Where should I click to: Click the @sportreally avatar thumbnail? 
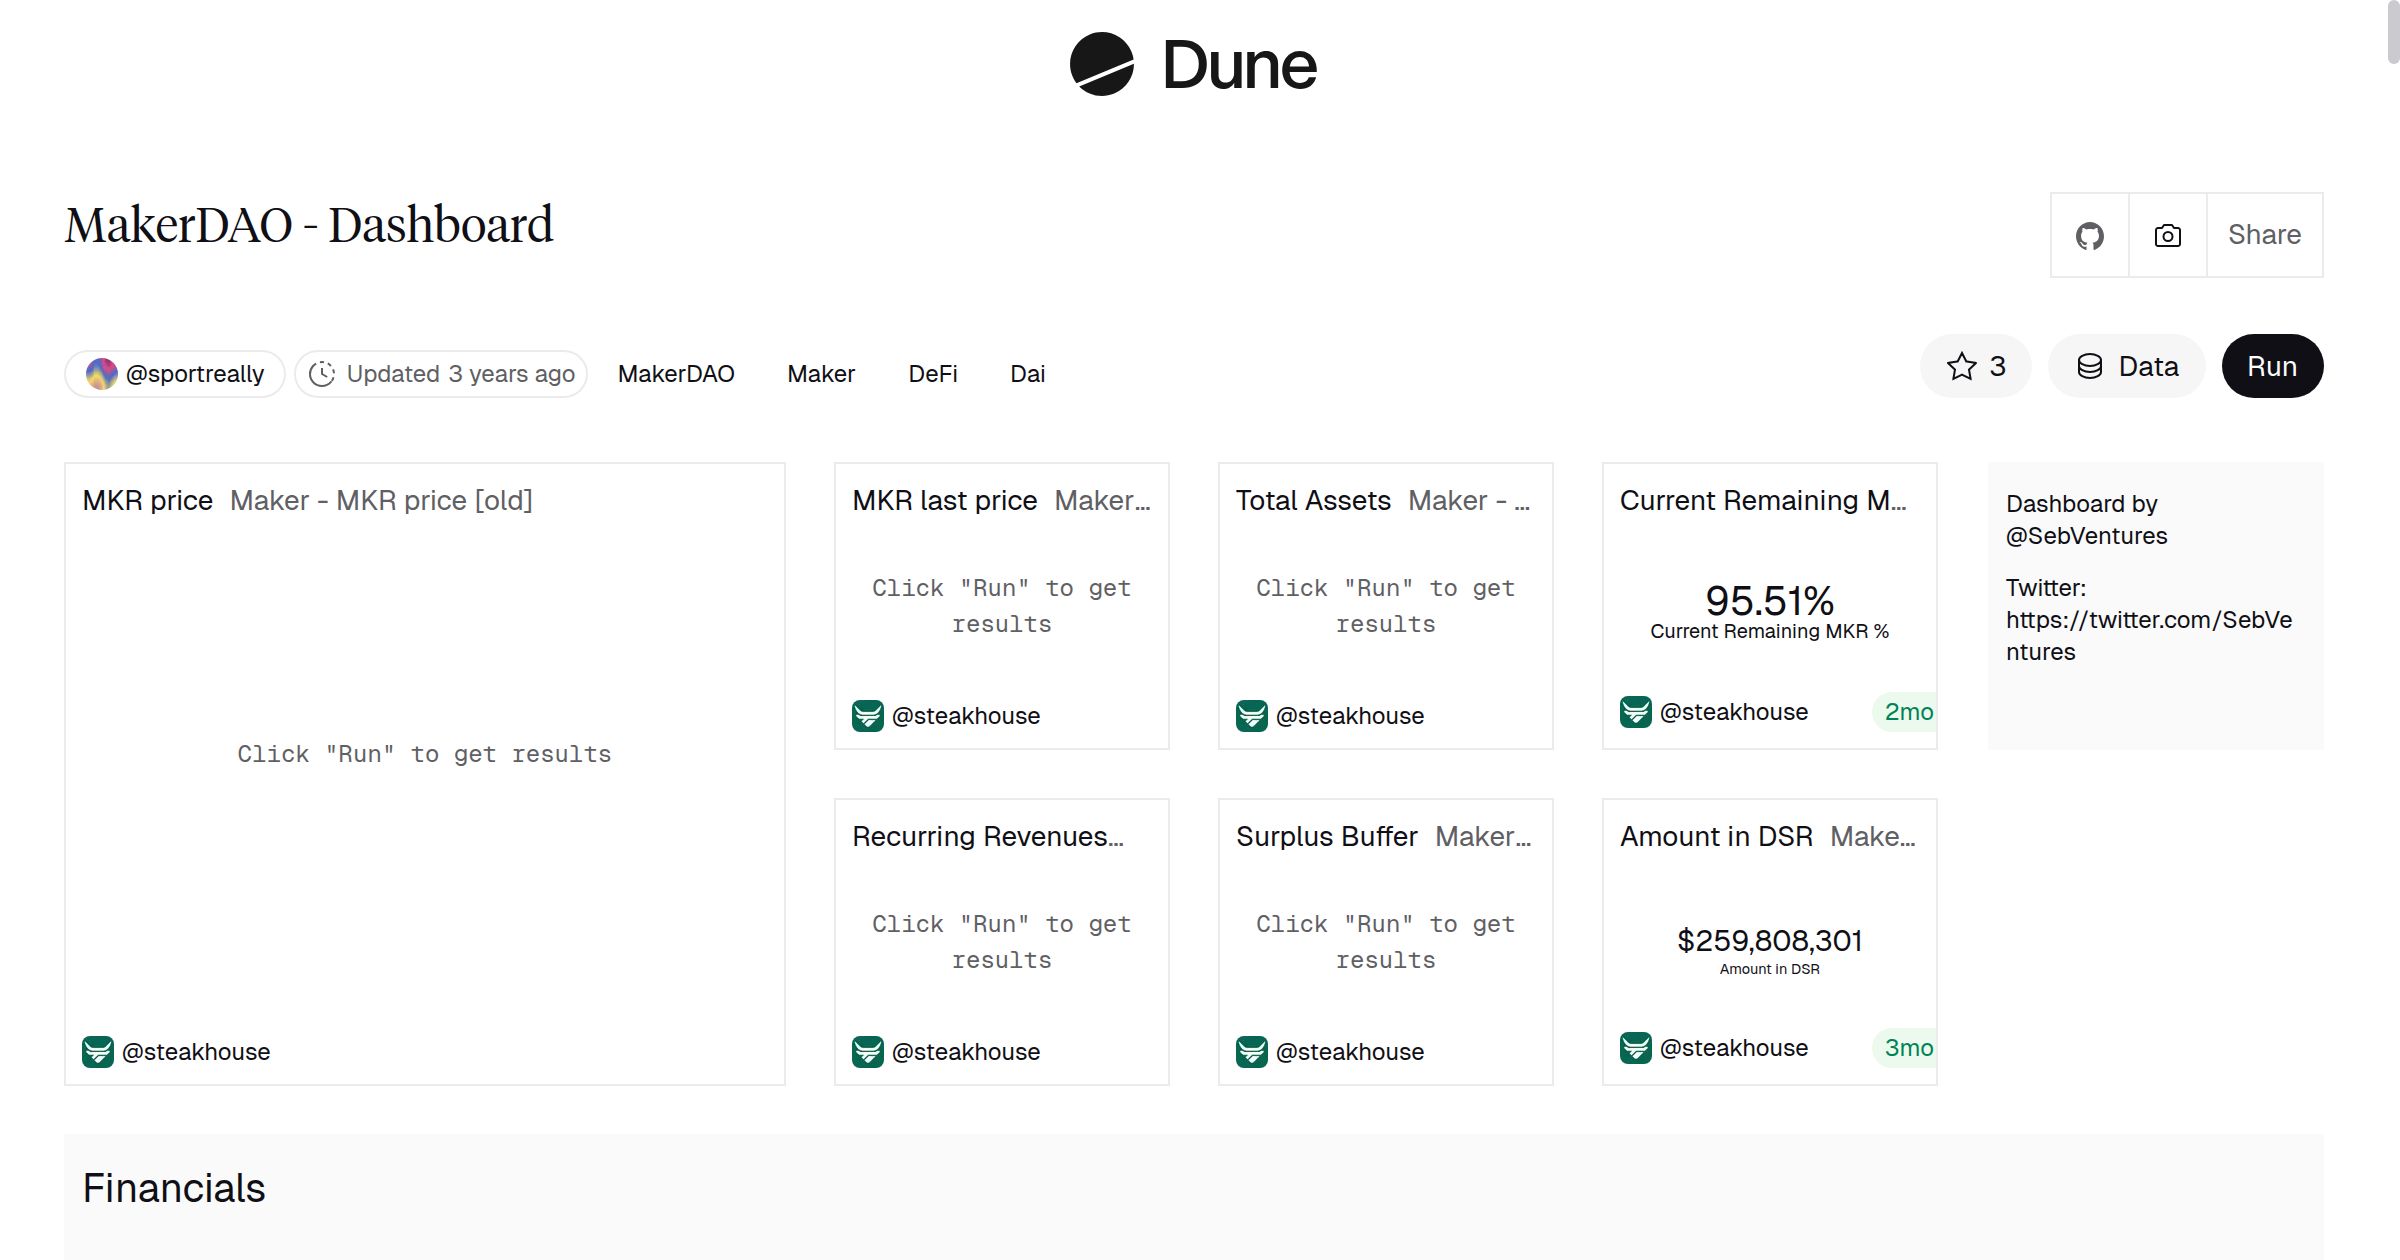click(x=103, y=373)
